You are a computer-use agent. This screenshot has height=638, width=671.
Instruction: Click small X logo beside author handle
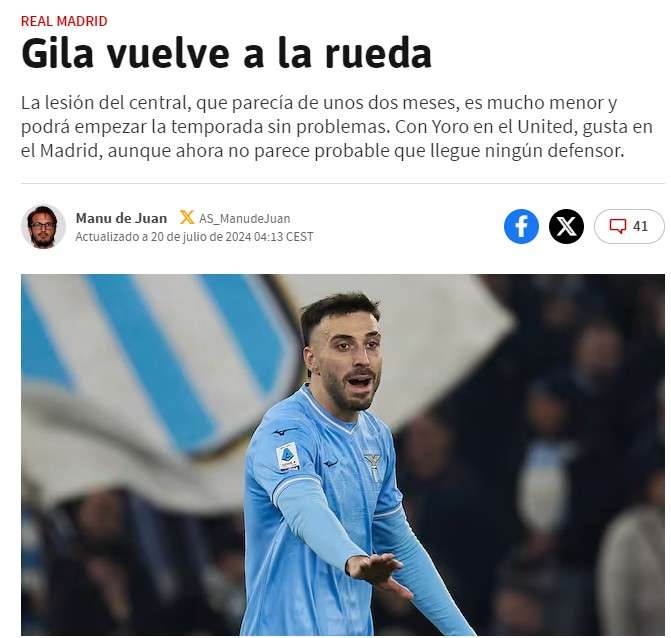[x=187, y=218]
